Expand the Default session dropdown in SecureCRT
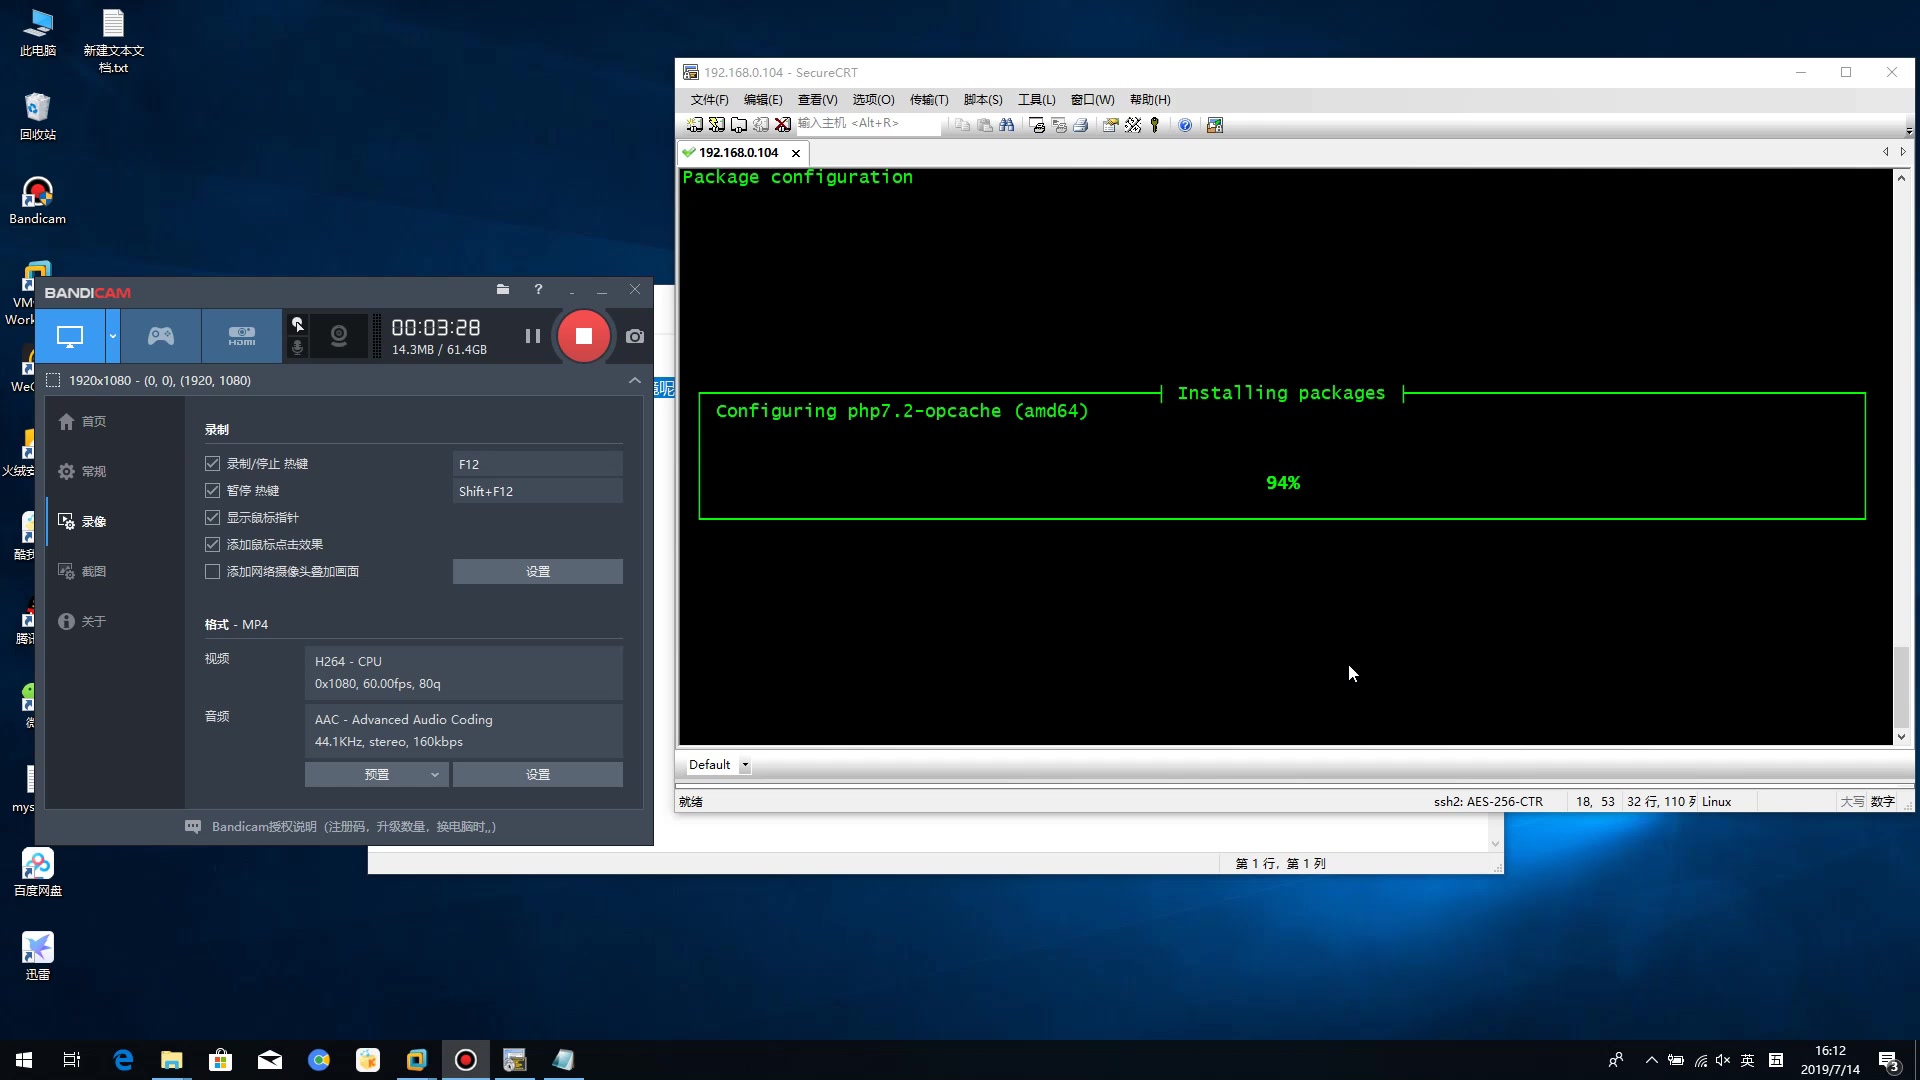The width and height of the screenshot is (1920, 1080). pos(745,765)
